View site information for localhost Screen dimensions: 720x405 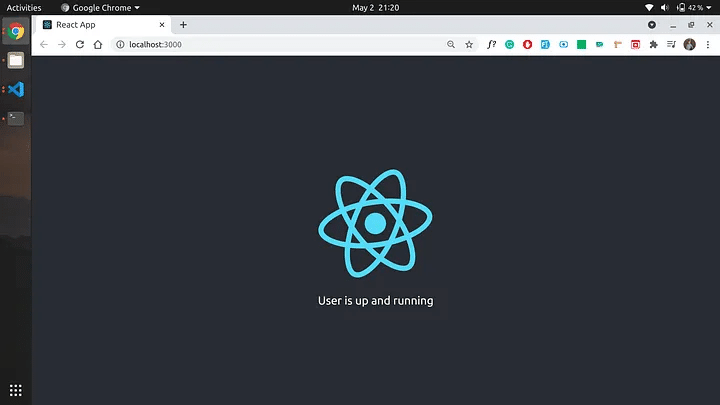pyautogui.click(x=120, y=45)
